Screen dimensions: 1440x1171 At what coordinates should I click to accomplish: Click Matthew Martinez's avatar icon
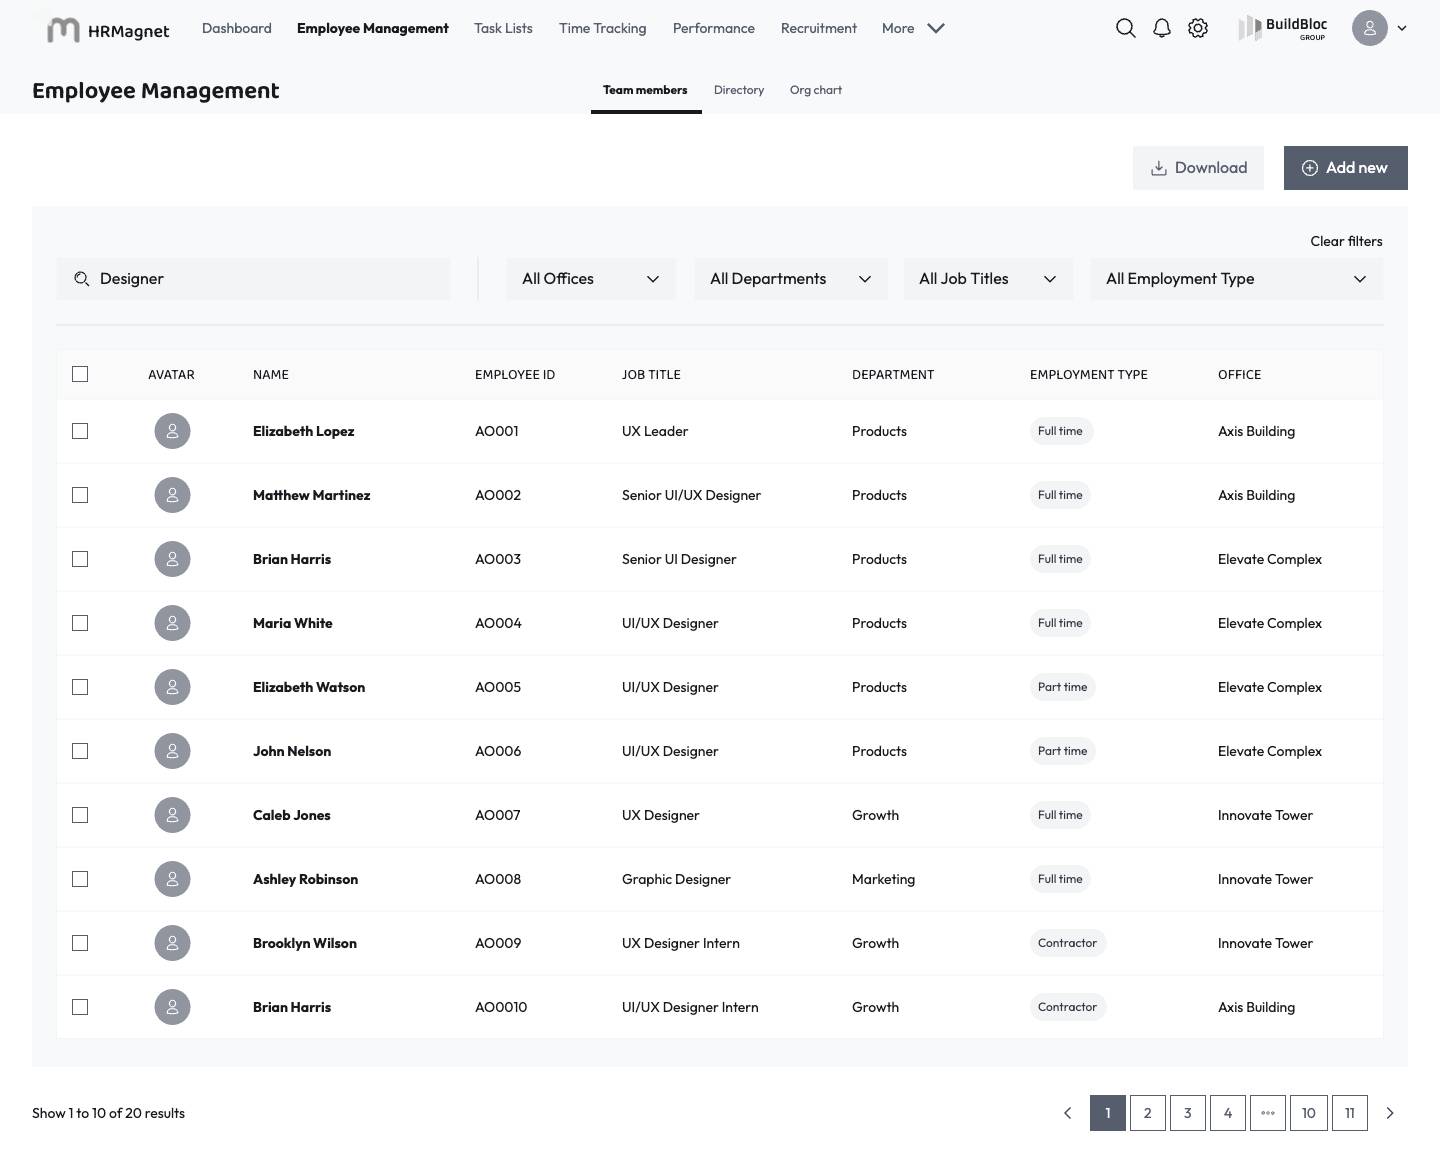coord(172,495)
